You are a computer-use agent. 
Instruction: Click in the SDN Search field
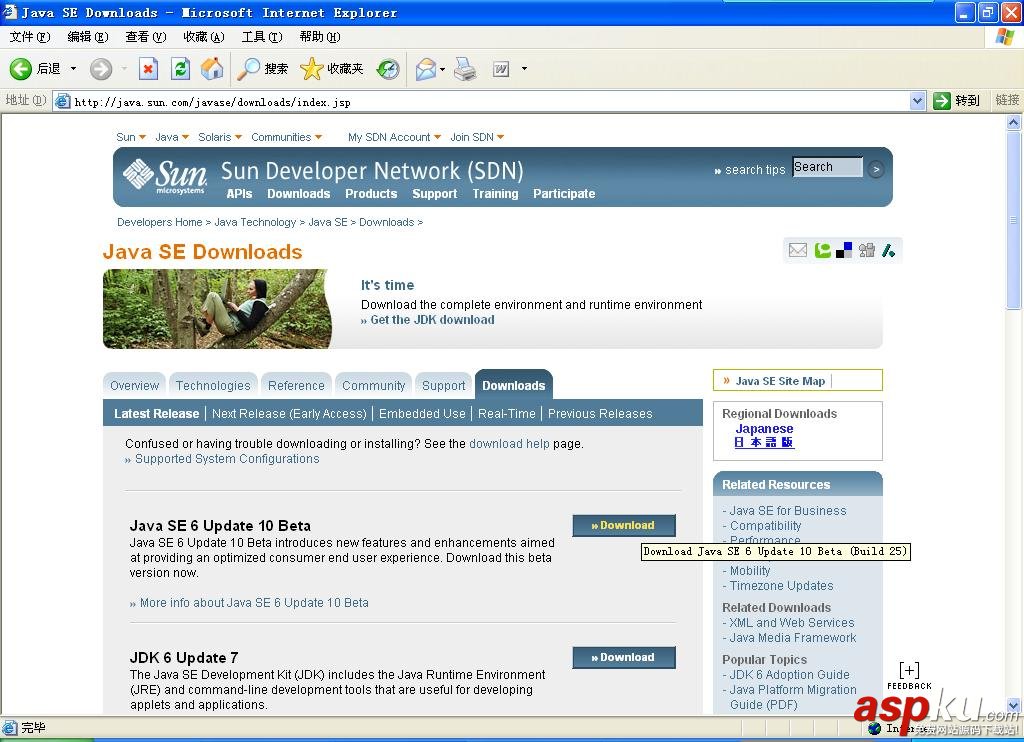[x=827, y=167]
